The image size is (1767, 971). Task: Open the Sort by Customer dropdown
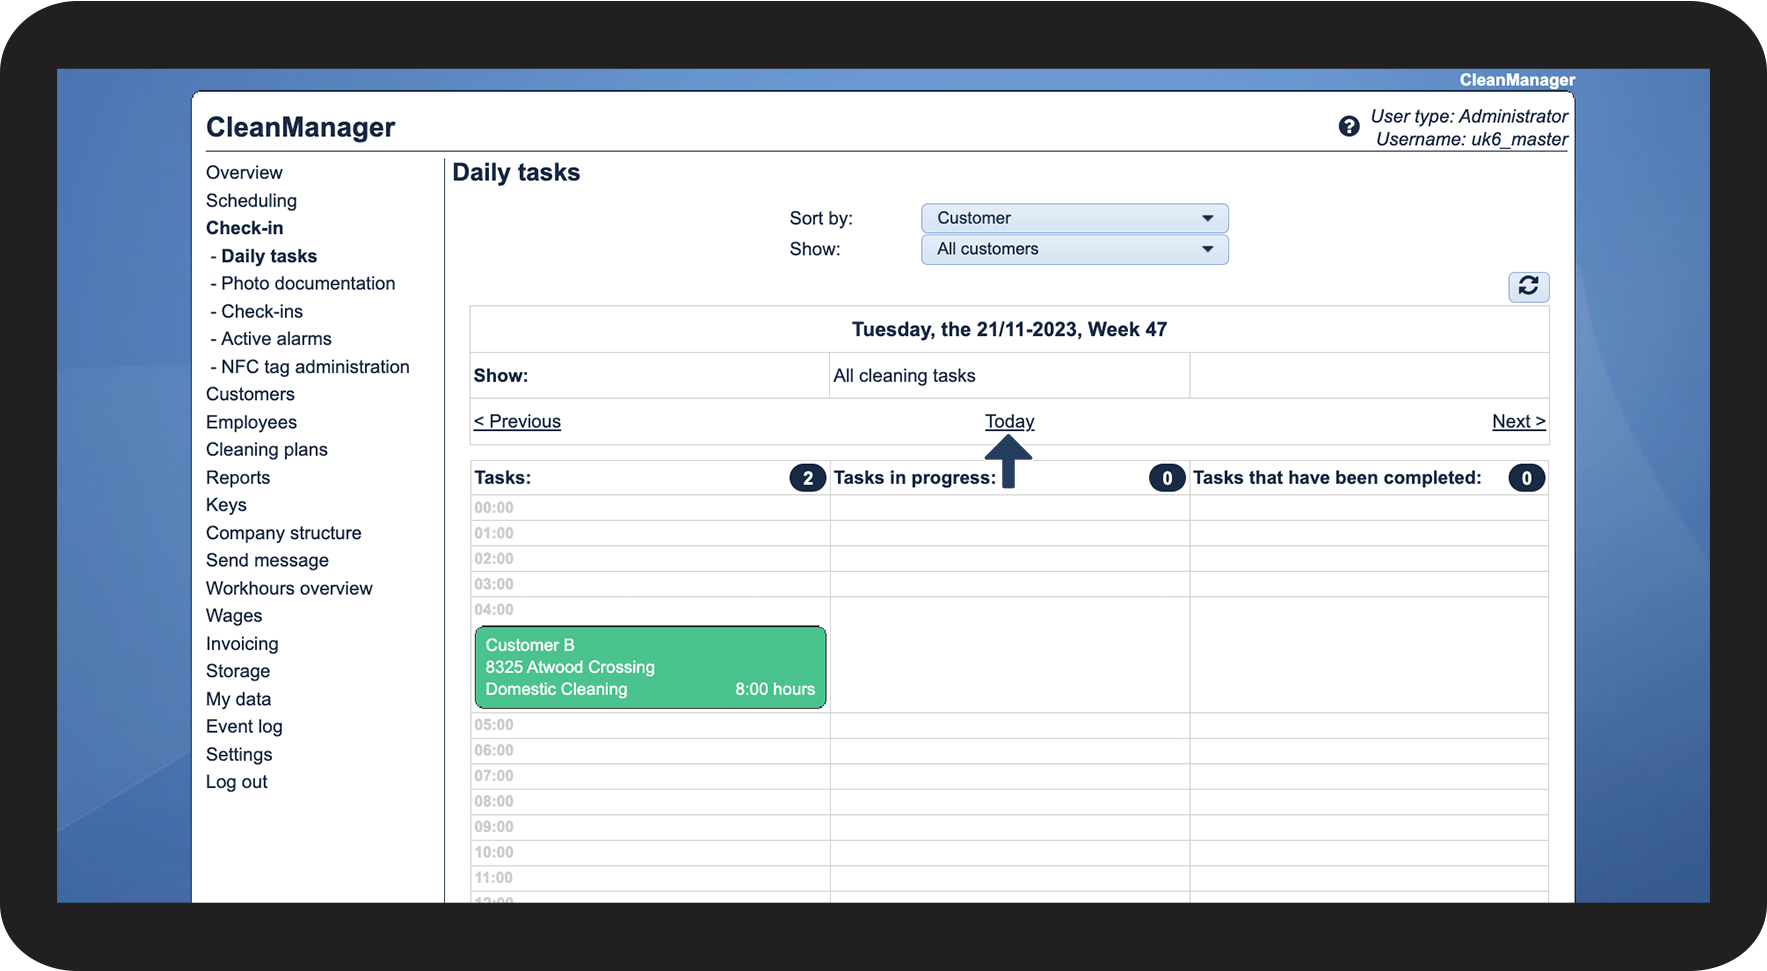click(x=1074, y=218)
